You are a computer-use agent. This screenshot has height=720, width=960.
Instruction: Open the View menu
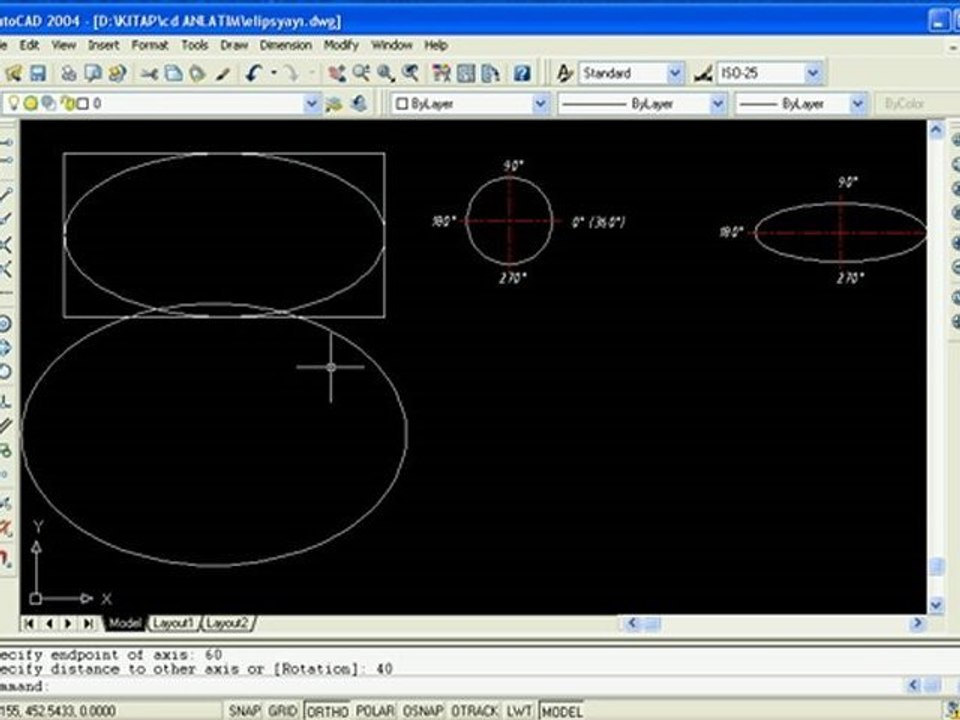pos(64,45)
